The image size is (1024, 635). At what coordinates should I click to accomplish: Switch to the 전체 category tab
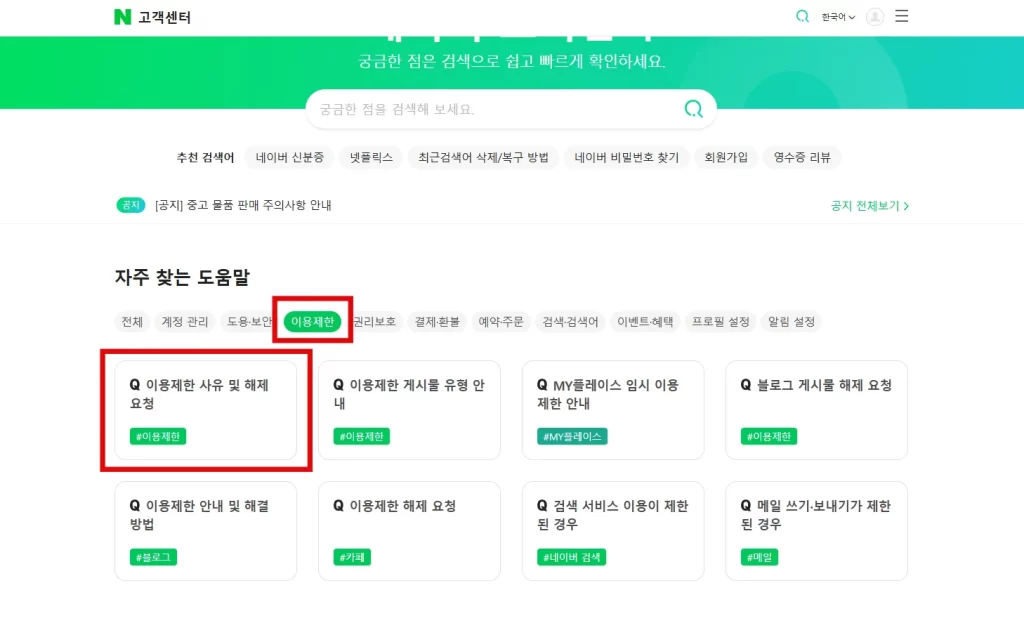[x=131, y=322]
